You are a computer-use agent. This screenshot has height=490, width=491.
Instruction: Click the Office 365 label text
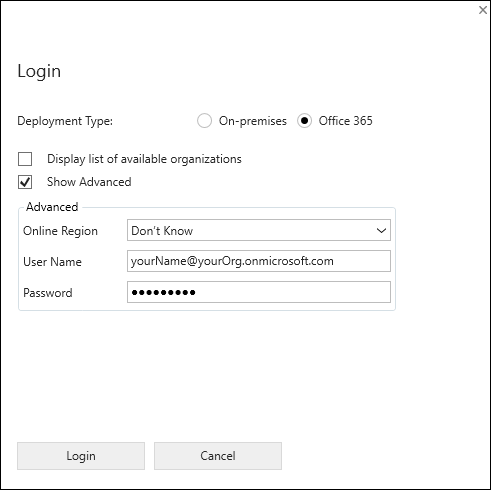point(345,121)
